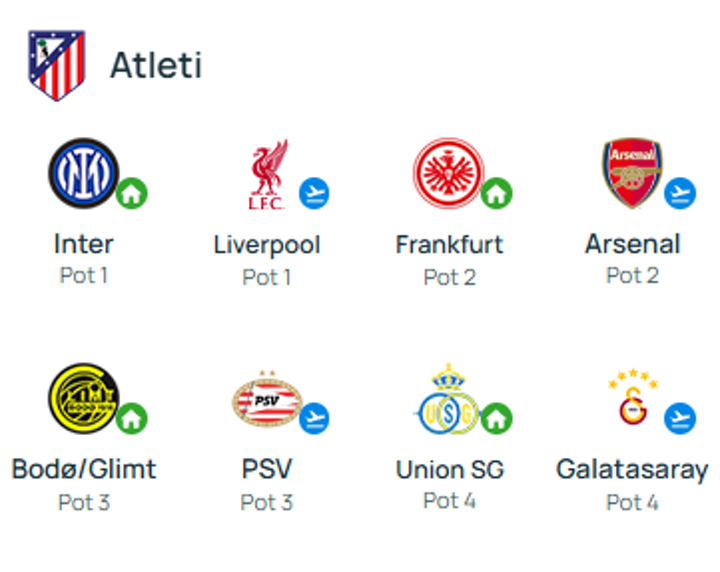Open the Galatasaray team name link

(632, 469)
